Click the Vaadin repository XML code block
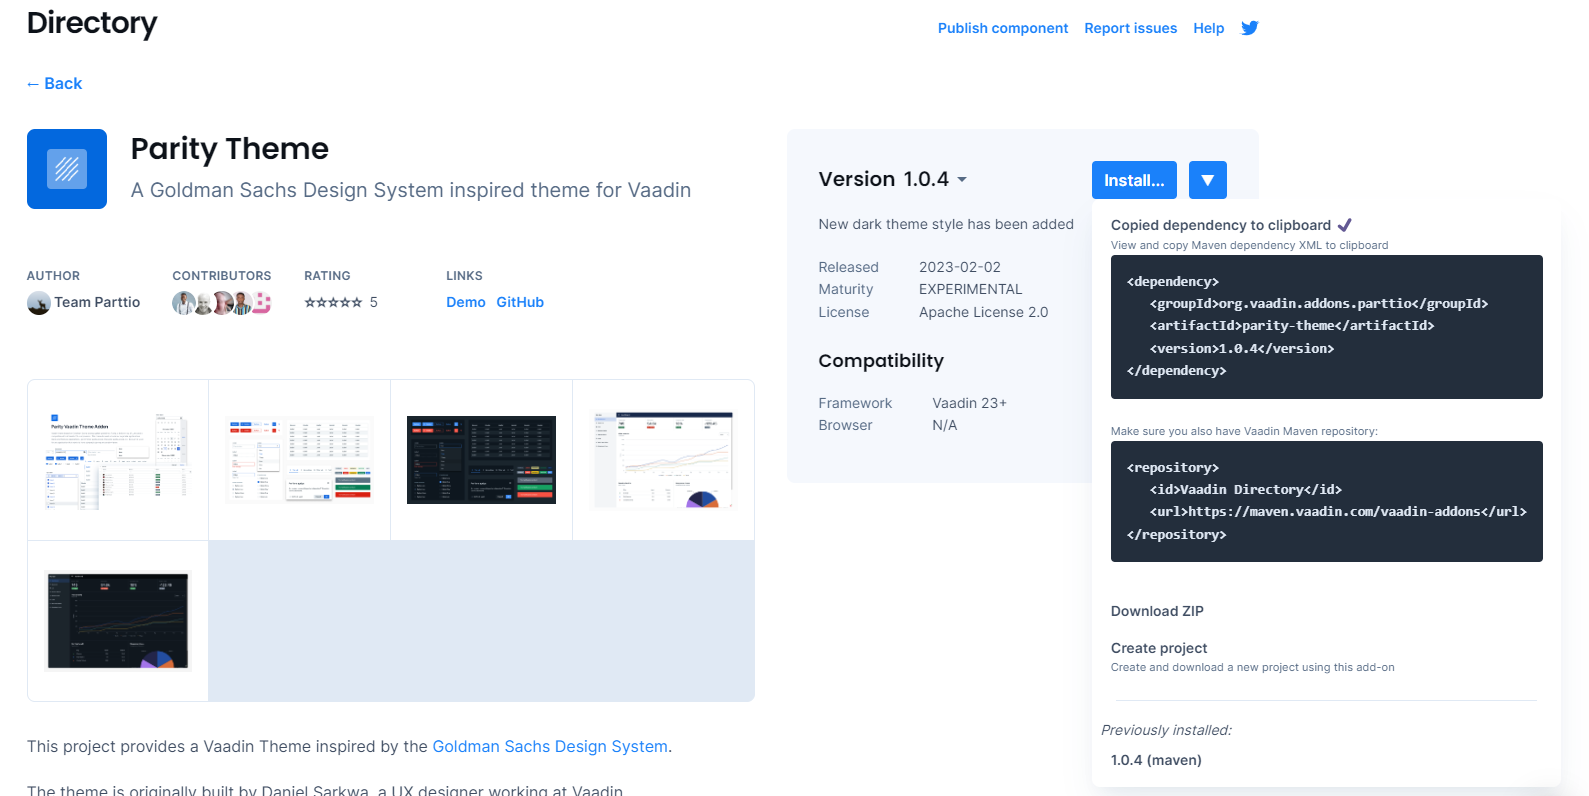 (x=1327, y=501)
